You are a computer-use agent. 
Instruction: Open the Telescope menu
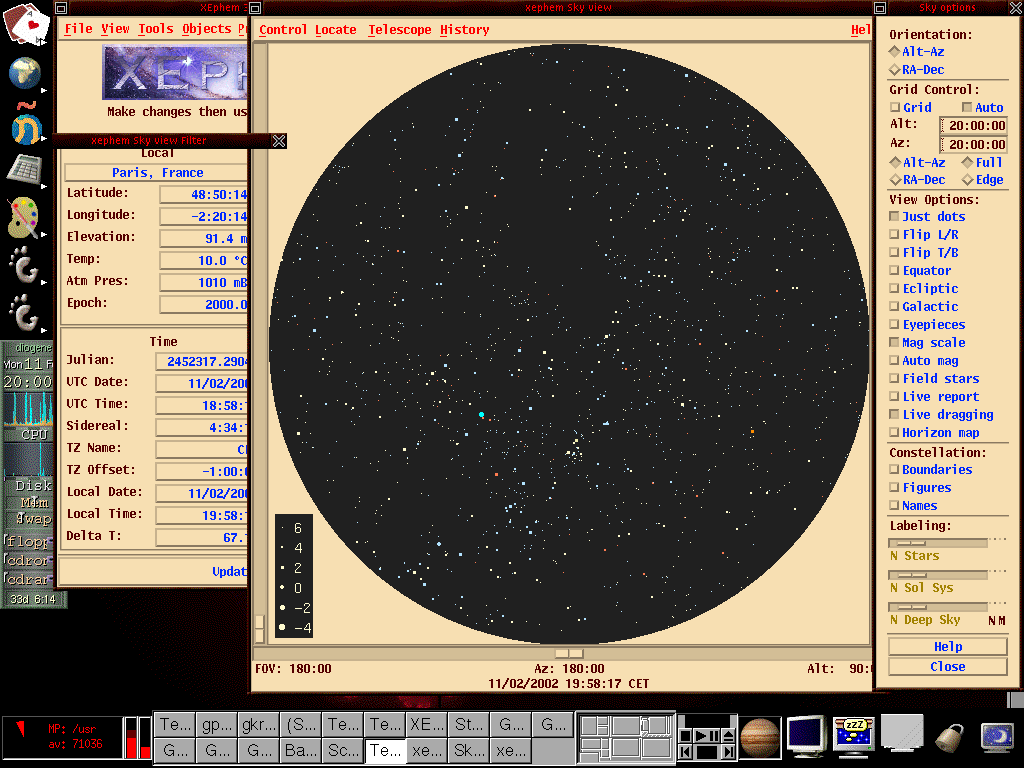399,30
